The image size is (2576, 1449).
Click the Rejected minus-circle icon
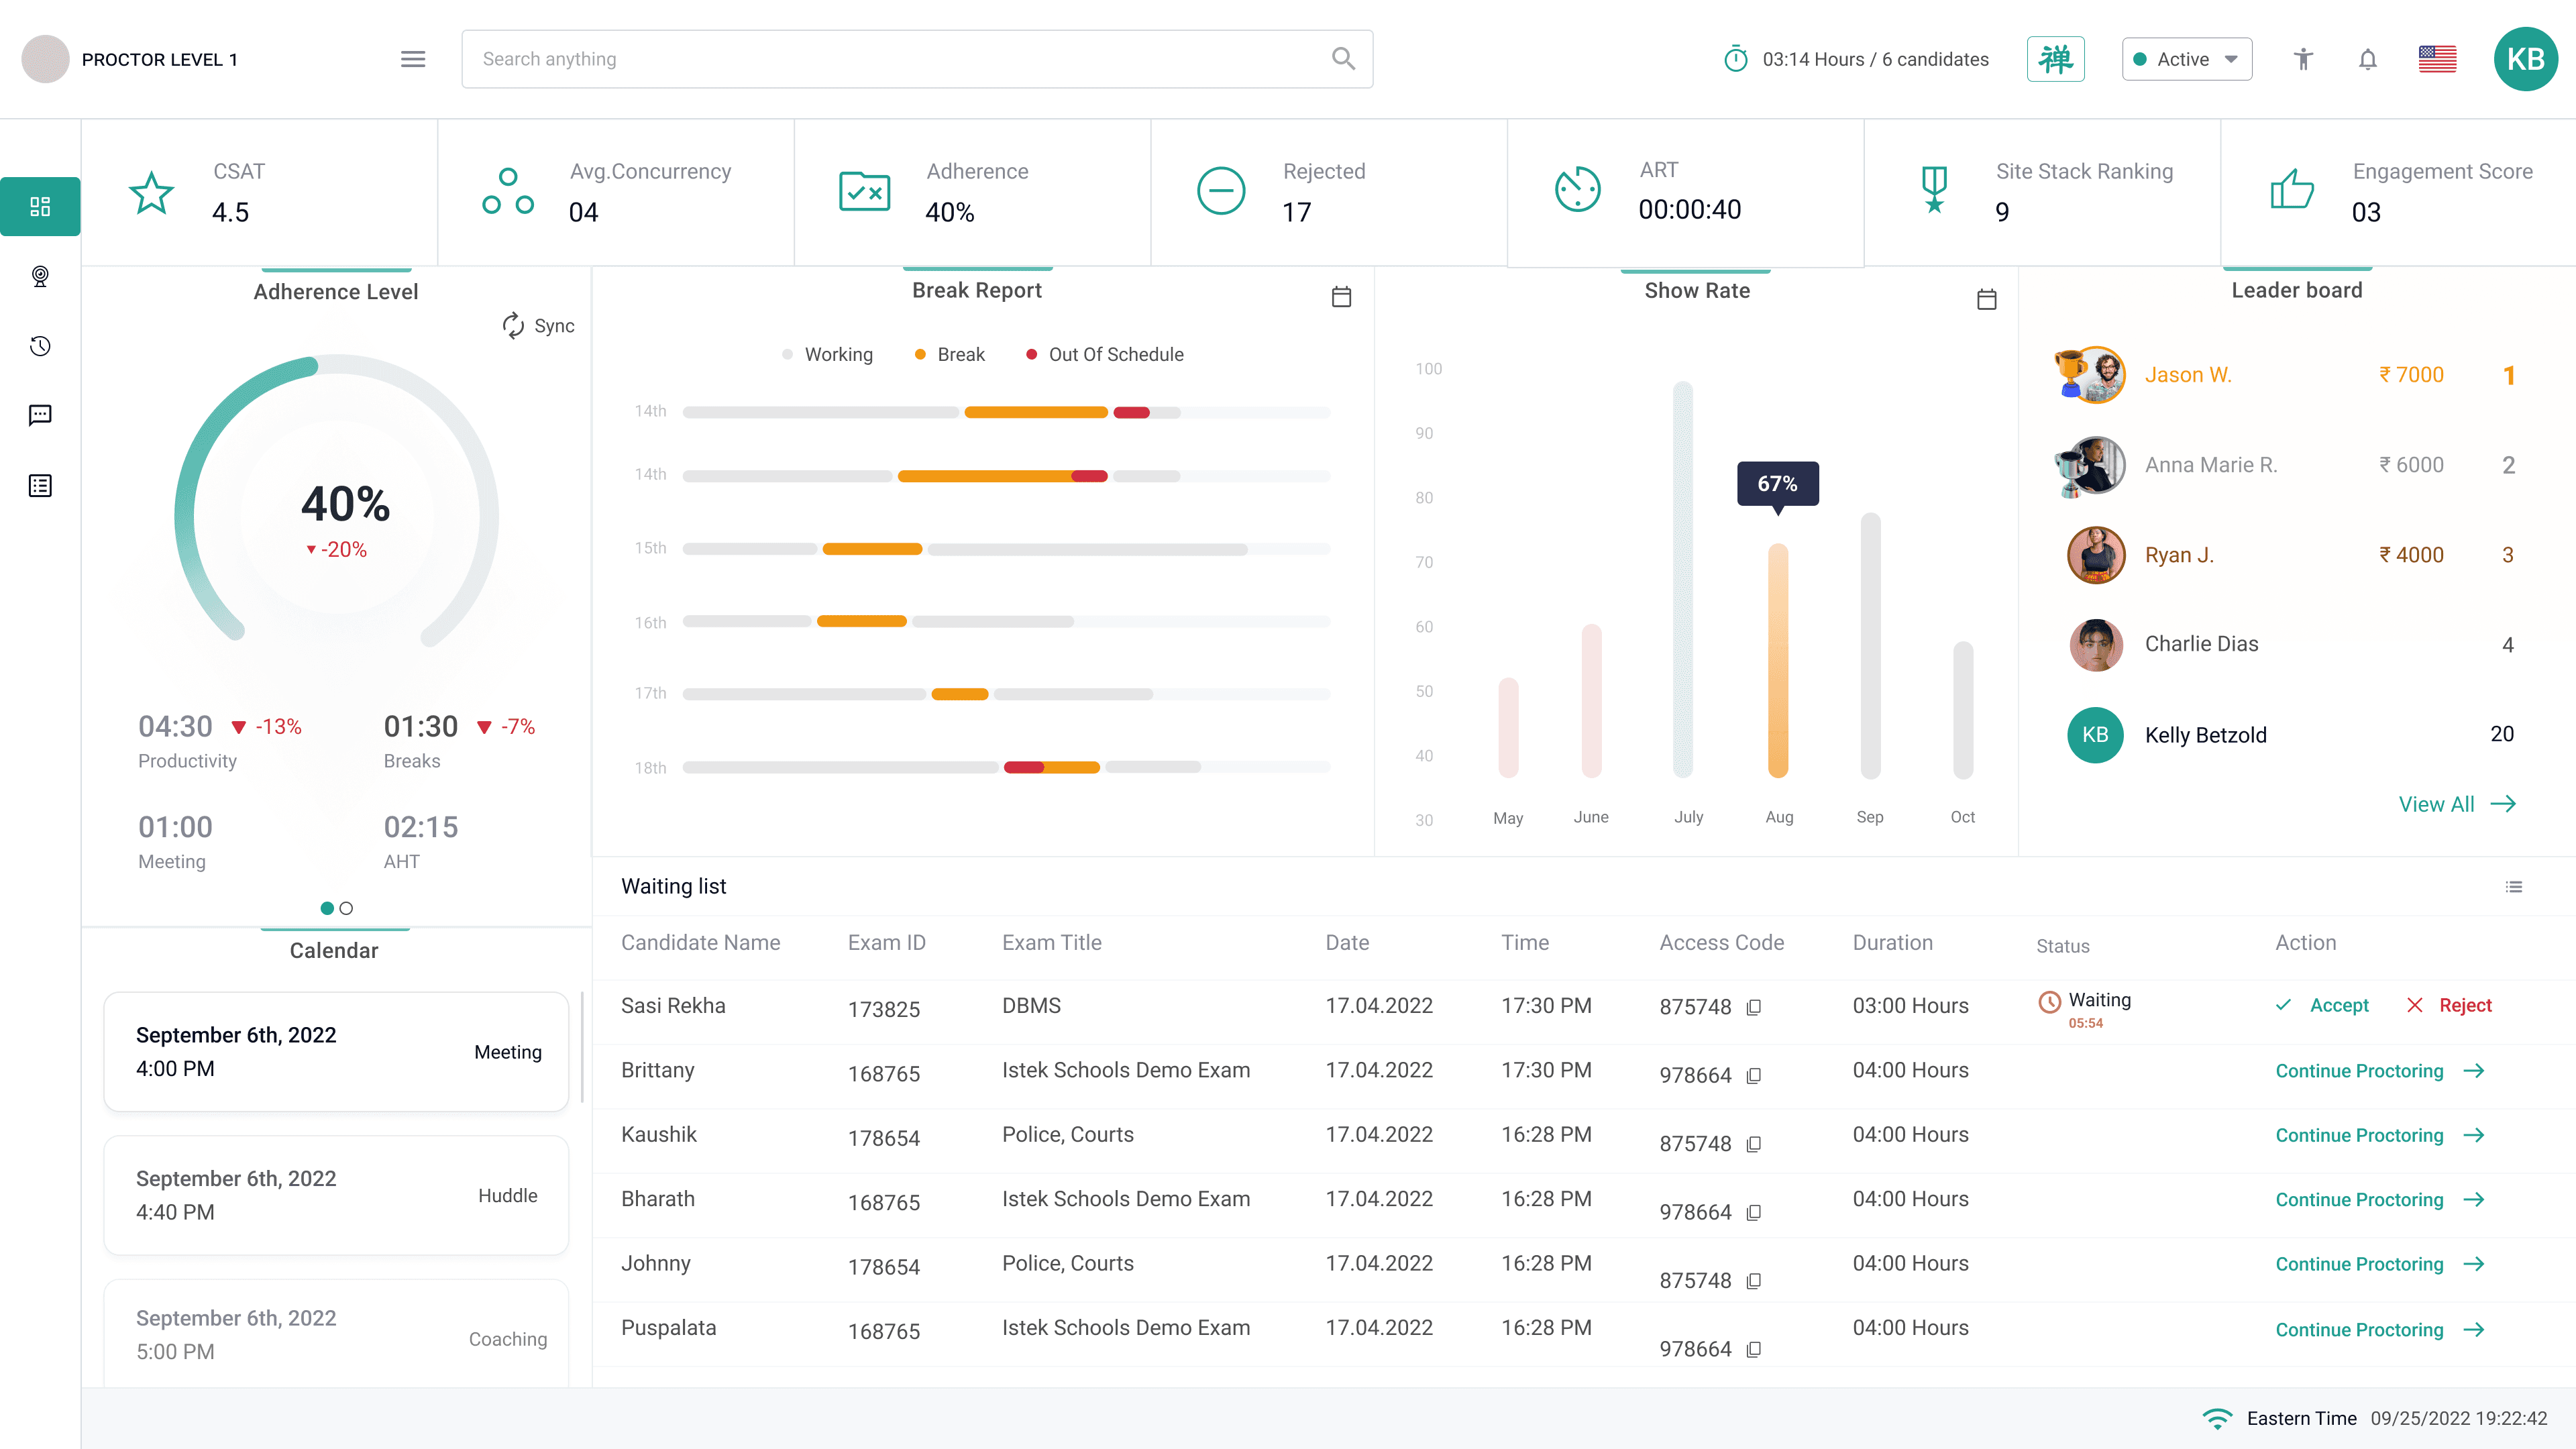pyautogui.click(x=1221, y=191)
